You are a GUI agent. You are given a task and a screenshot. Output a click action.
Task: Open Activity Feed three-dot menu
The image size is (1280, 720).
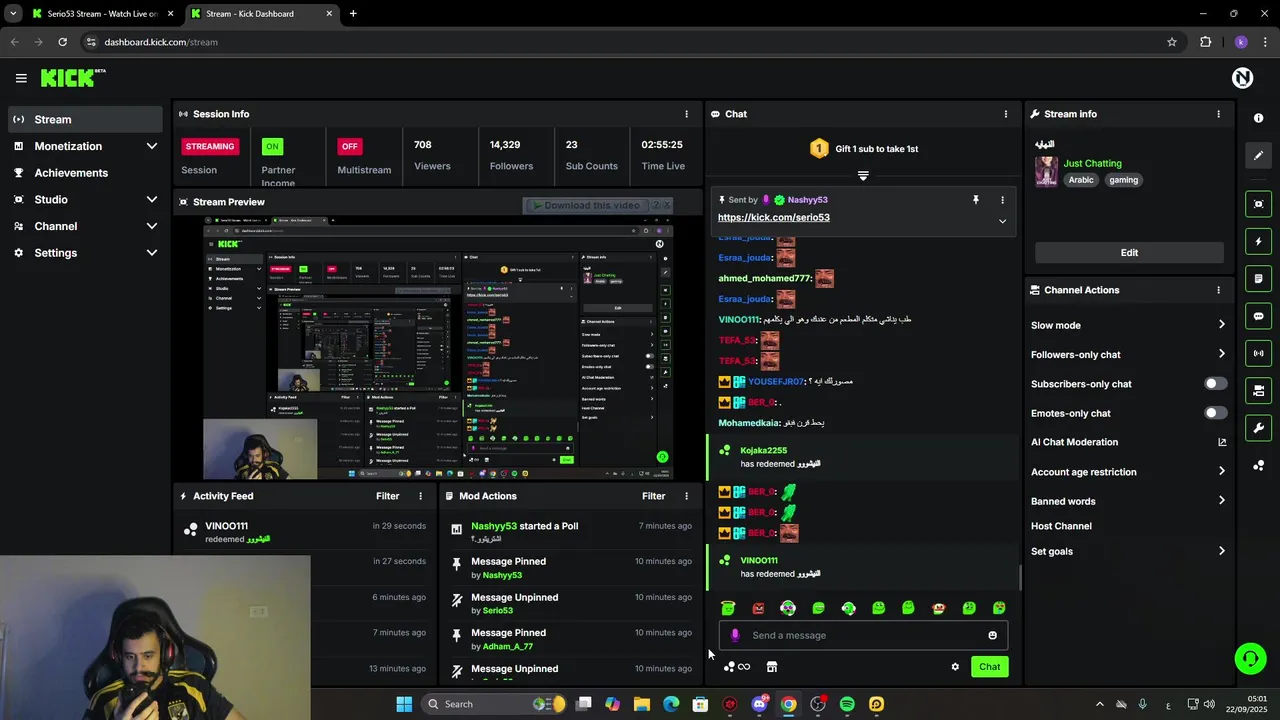(420, 496)
